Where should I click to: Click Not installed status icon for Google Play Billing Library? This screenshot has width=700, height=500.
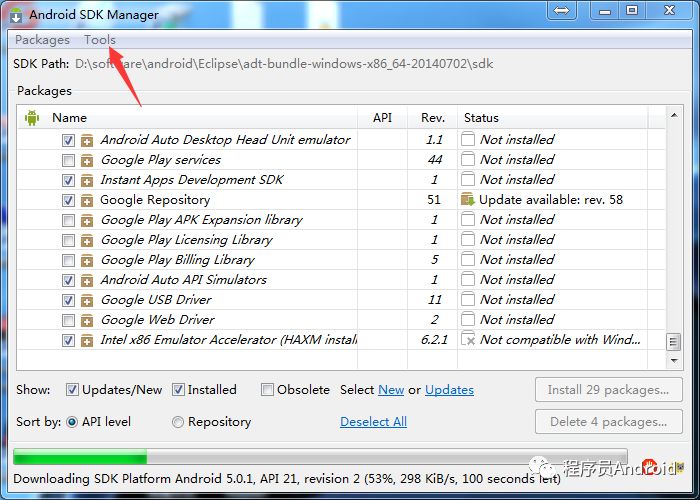point(467,258)
